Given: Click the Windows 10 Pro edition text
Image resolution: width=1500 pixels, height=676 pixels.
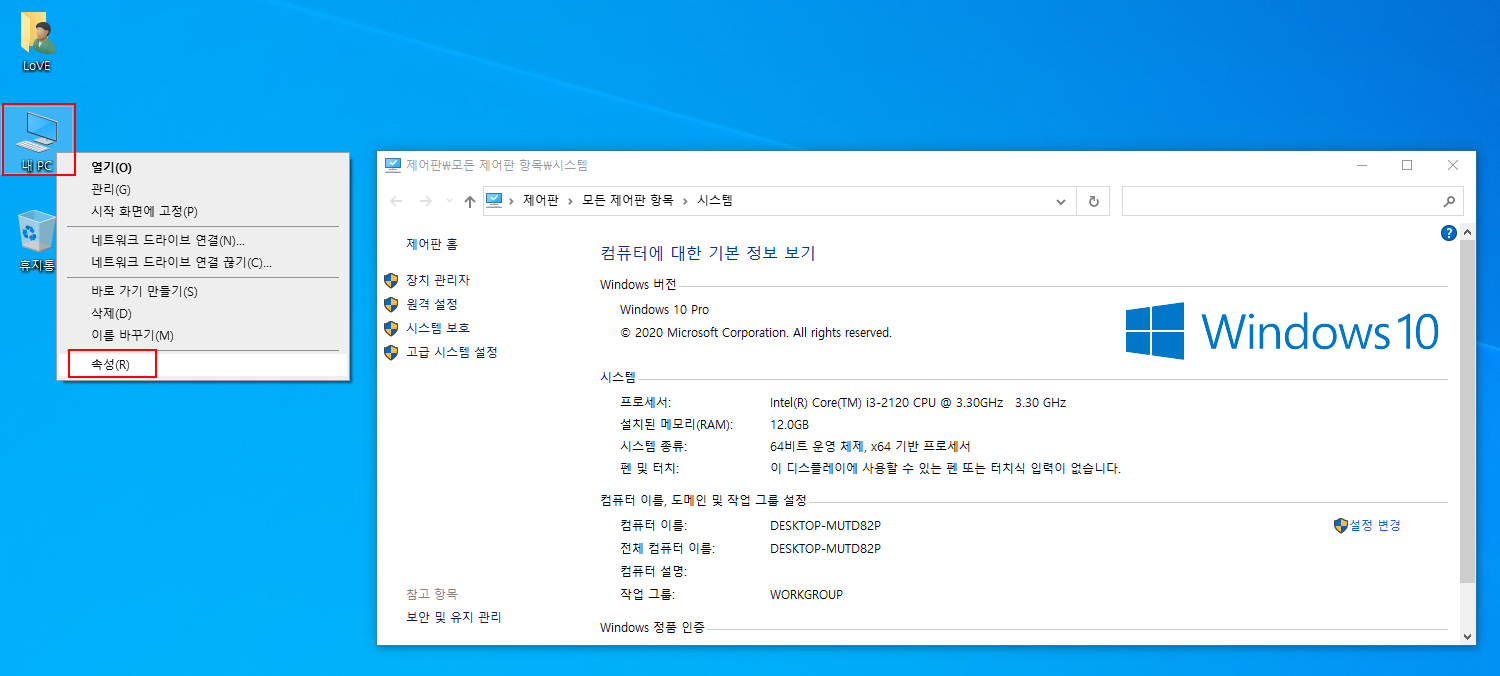Looking at the screenshot, I should click(664, 310).
